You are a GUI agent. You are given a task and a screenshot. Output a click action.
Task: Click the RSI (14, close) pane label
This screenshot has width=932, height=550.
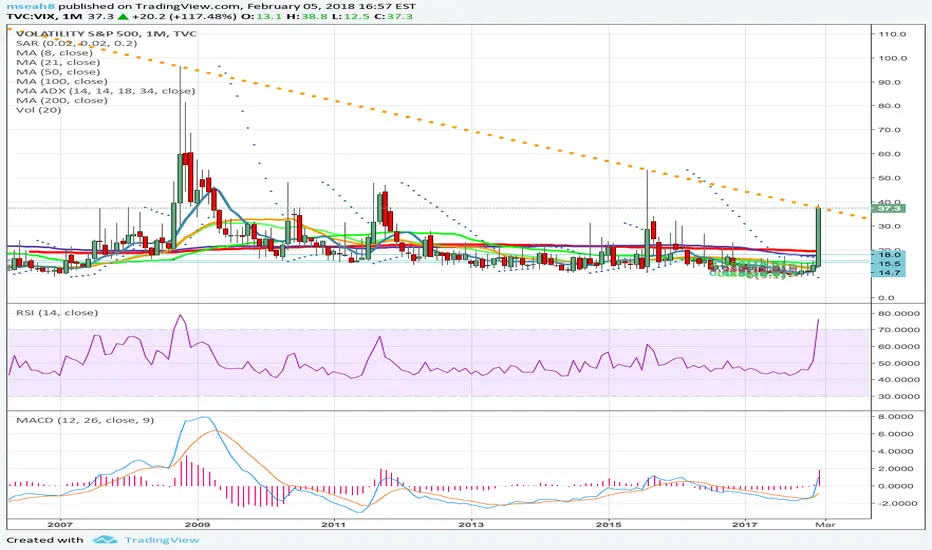pos(57,312)
